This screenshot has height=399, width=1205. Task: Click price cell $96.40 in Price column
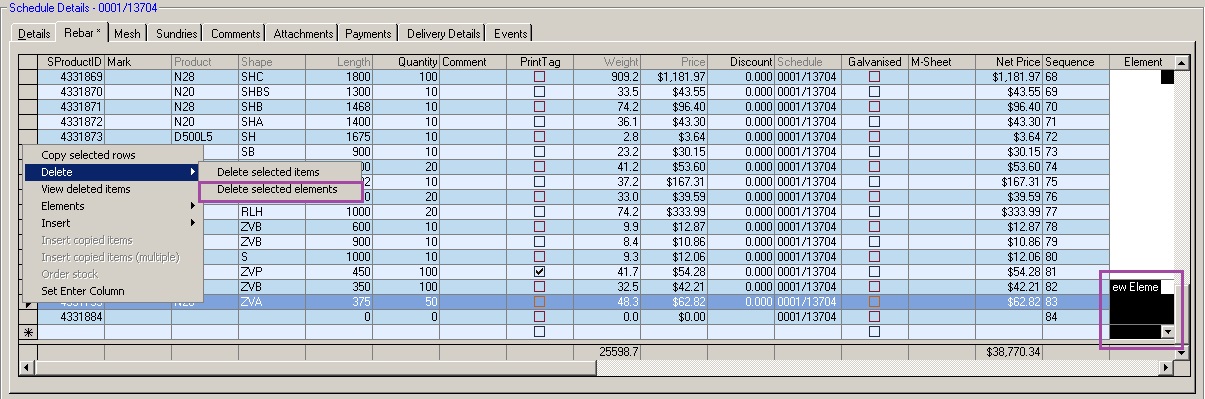tap(674, 106)
